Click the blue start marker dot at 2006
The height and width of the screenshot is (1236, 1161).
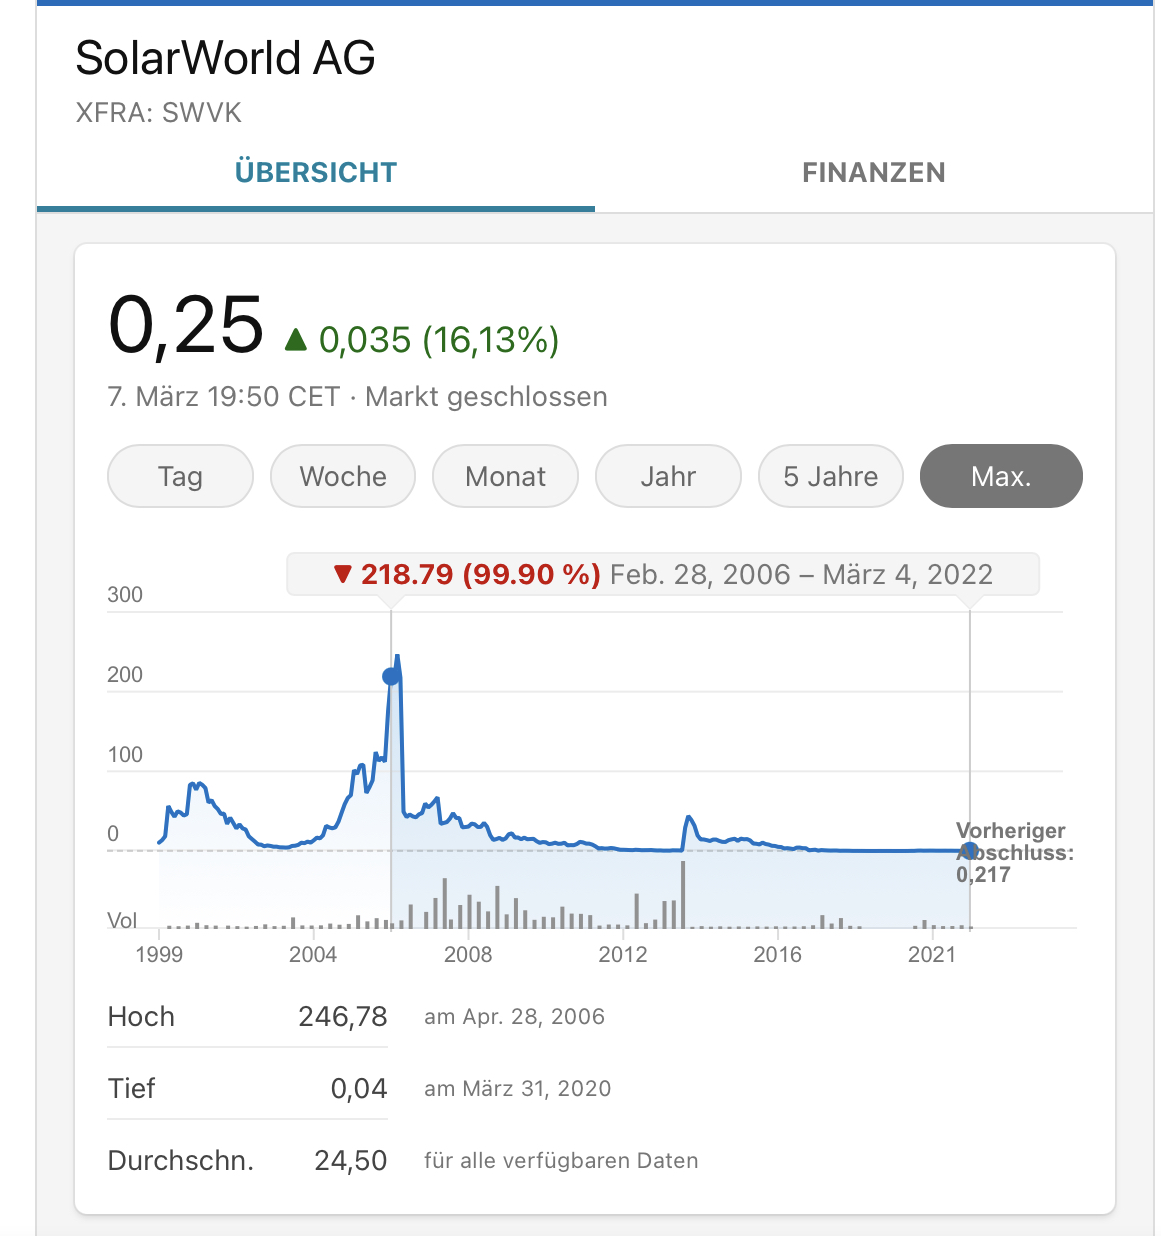tap(391, 677)
